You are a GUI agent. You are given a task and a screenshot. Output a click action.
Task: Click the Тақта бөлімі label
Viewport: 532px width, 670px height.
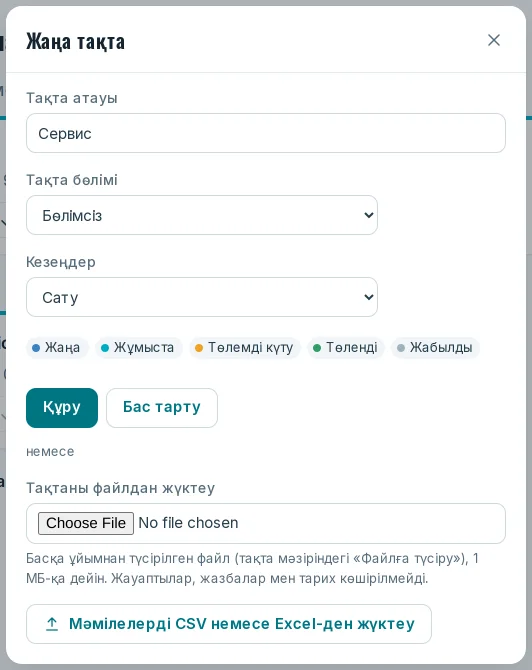tap(72, 180)
